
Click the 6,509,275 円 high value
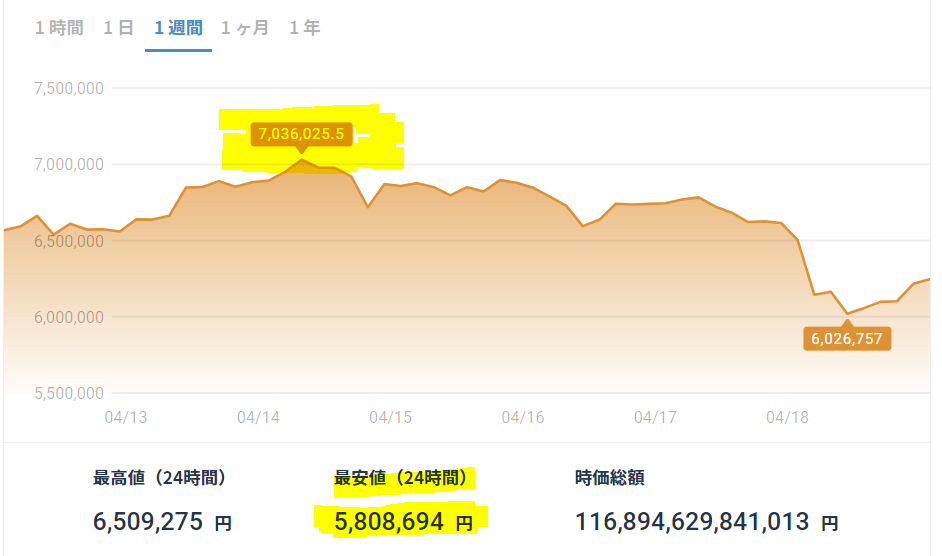tap(162, 522)
